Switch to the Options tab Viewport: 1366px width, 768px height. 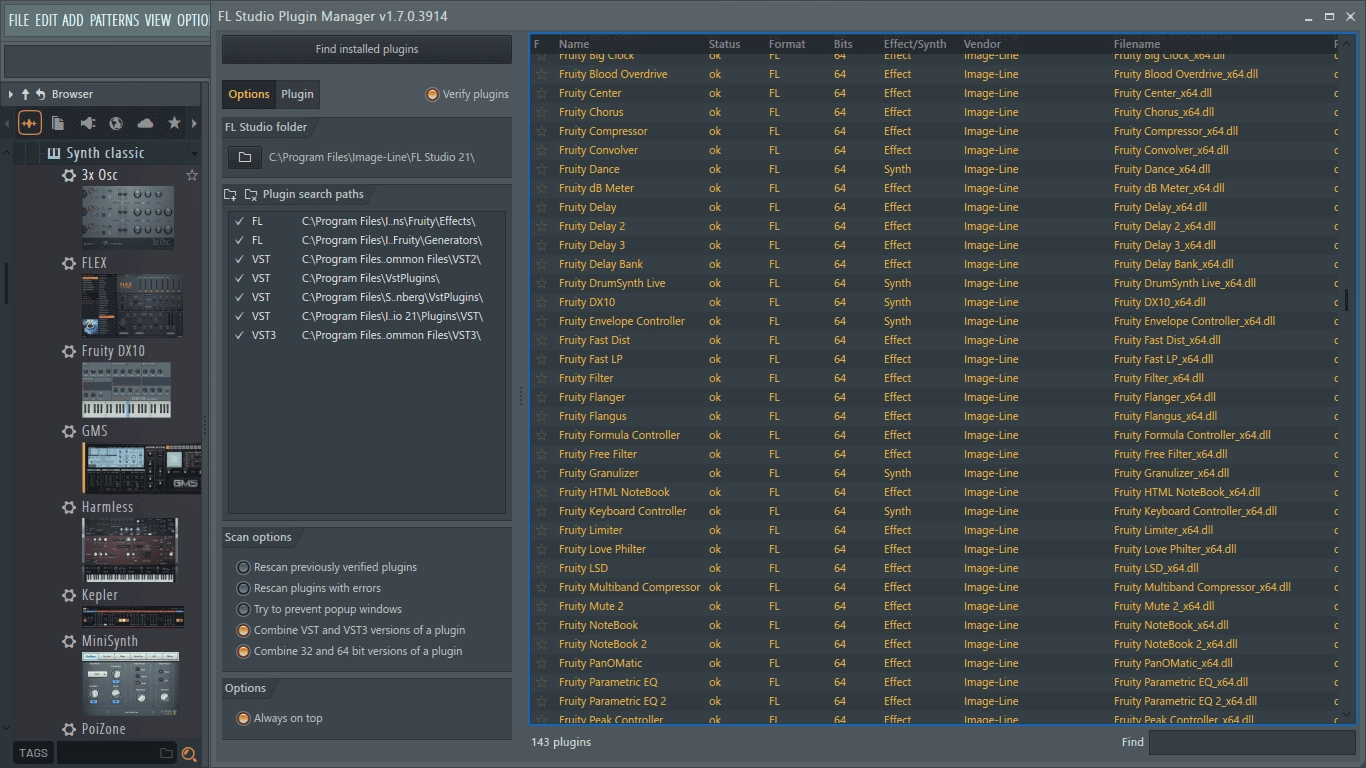coord(249,94)
